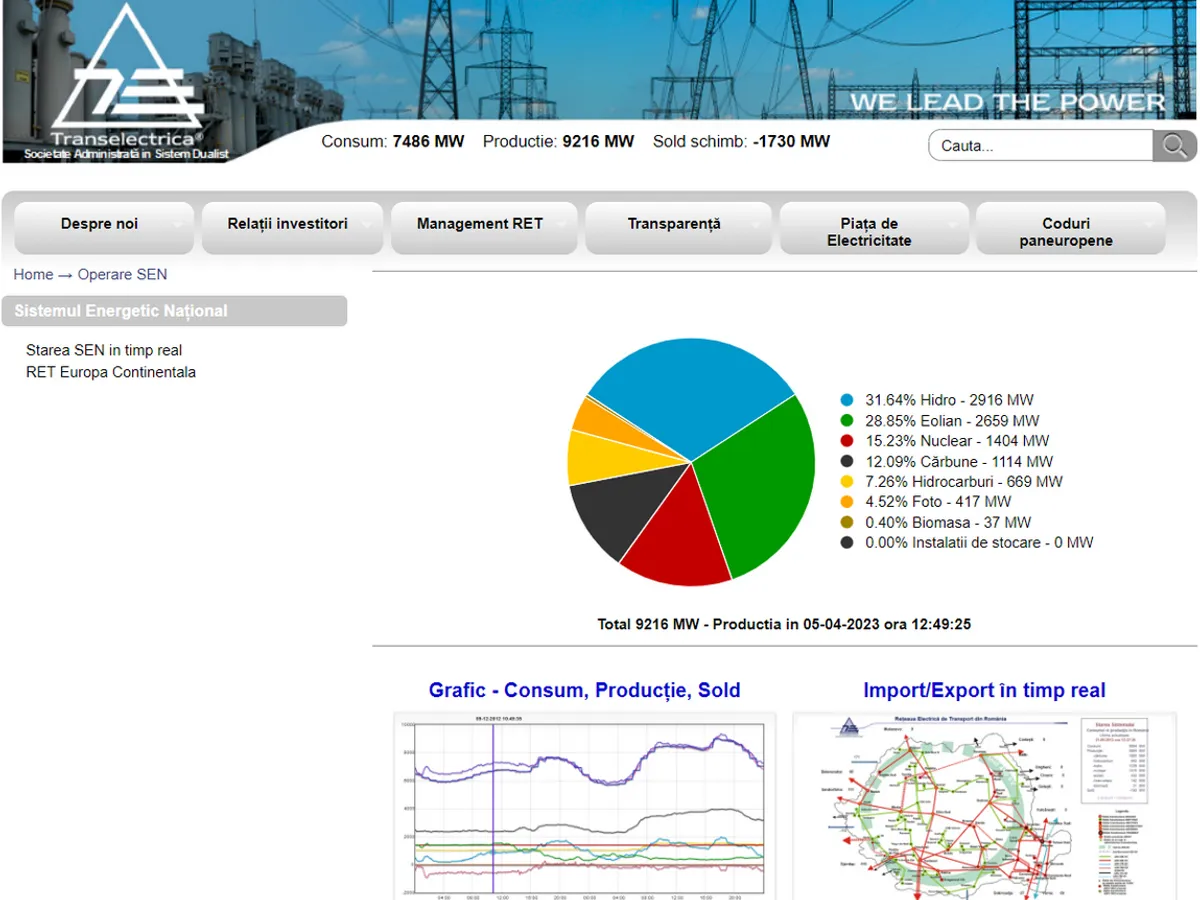
Task: Click the search magnifier icon
Action: click(x=1174, y=146)
